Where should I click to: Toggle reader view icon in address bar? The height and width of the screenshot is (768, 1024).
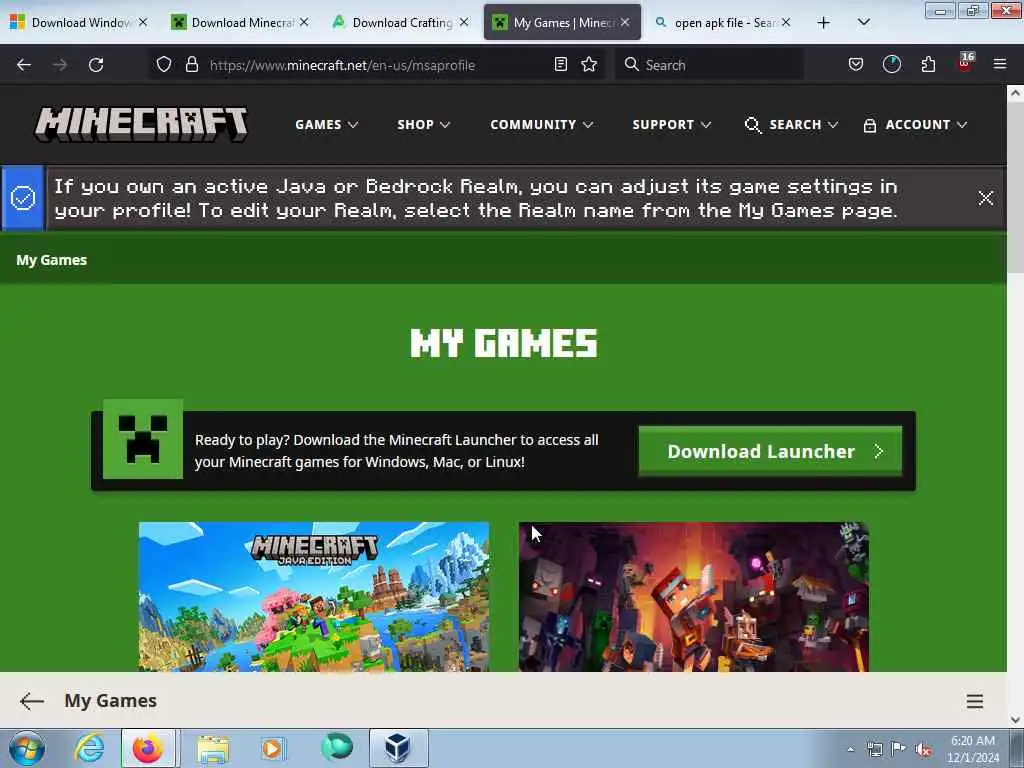(x=560, y=64)
